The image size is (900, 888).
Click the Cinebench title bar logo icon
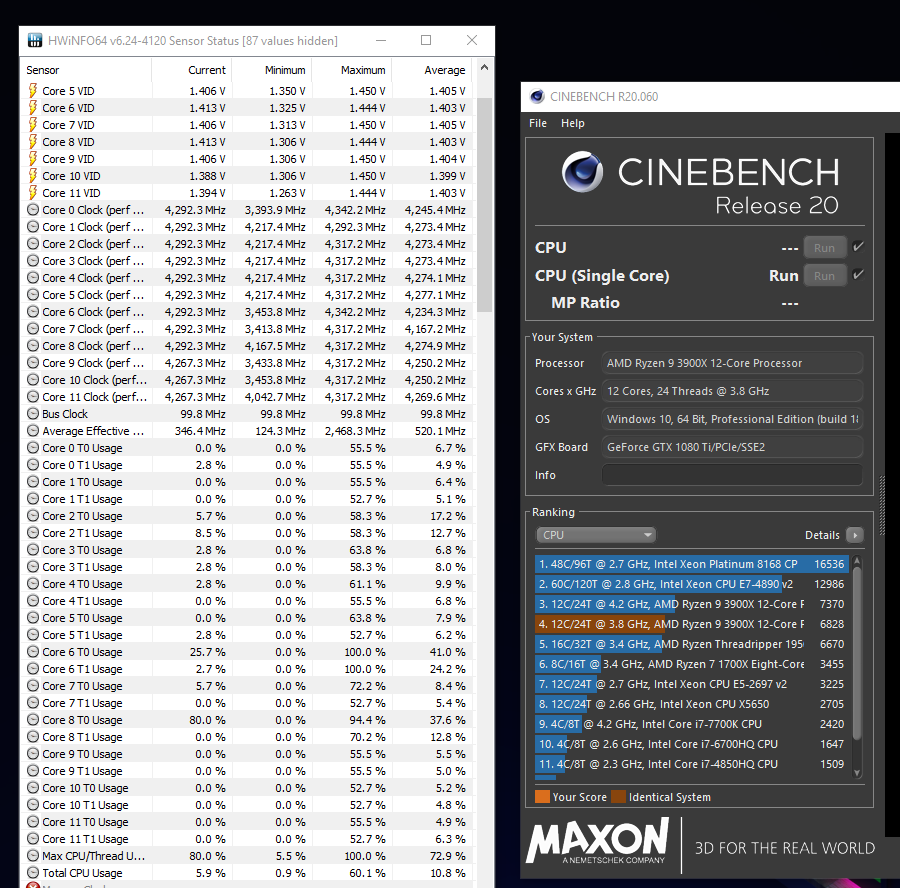(537, 96)
